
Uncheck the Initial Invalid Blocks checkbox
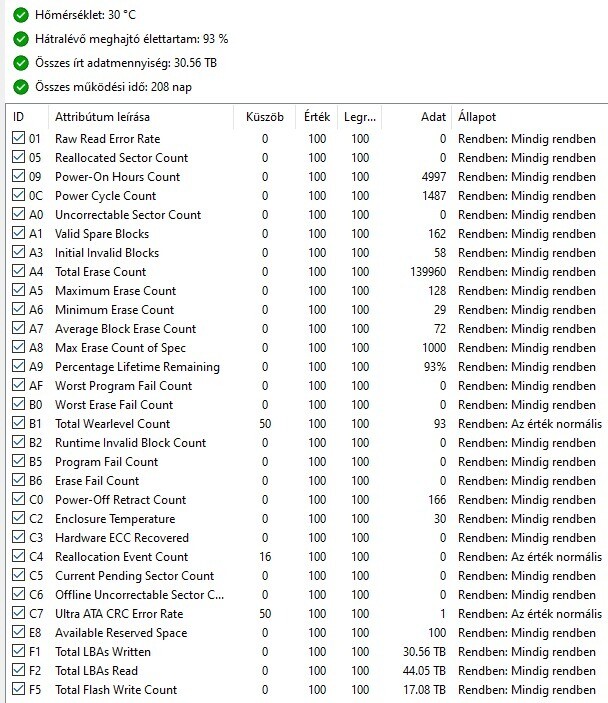click(18, 252)
